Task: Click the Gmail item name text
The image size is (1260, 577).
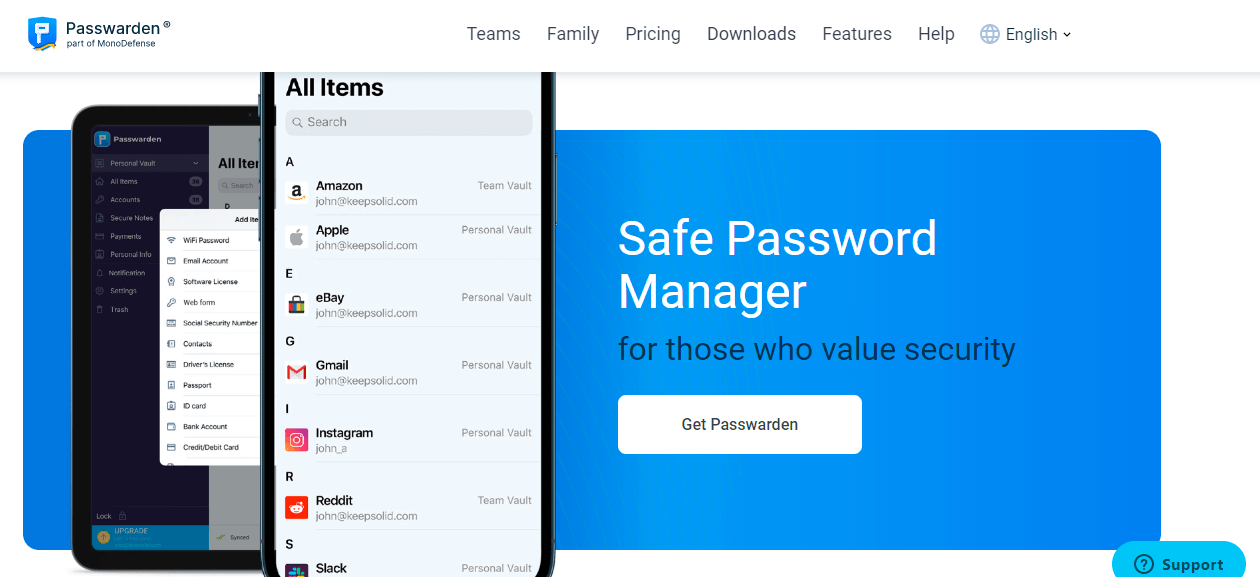Action: [x=332, y=365]
